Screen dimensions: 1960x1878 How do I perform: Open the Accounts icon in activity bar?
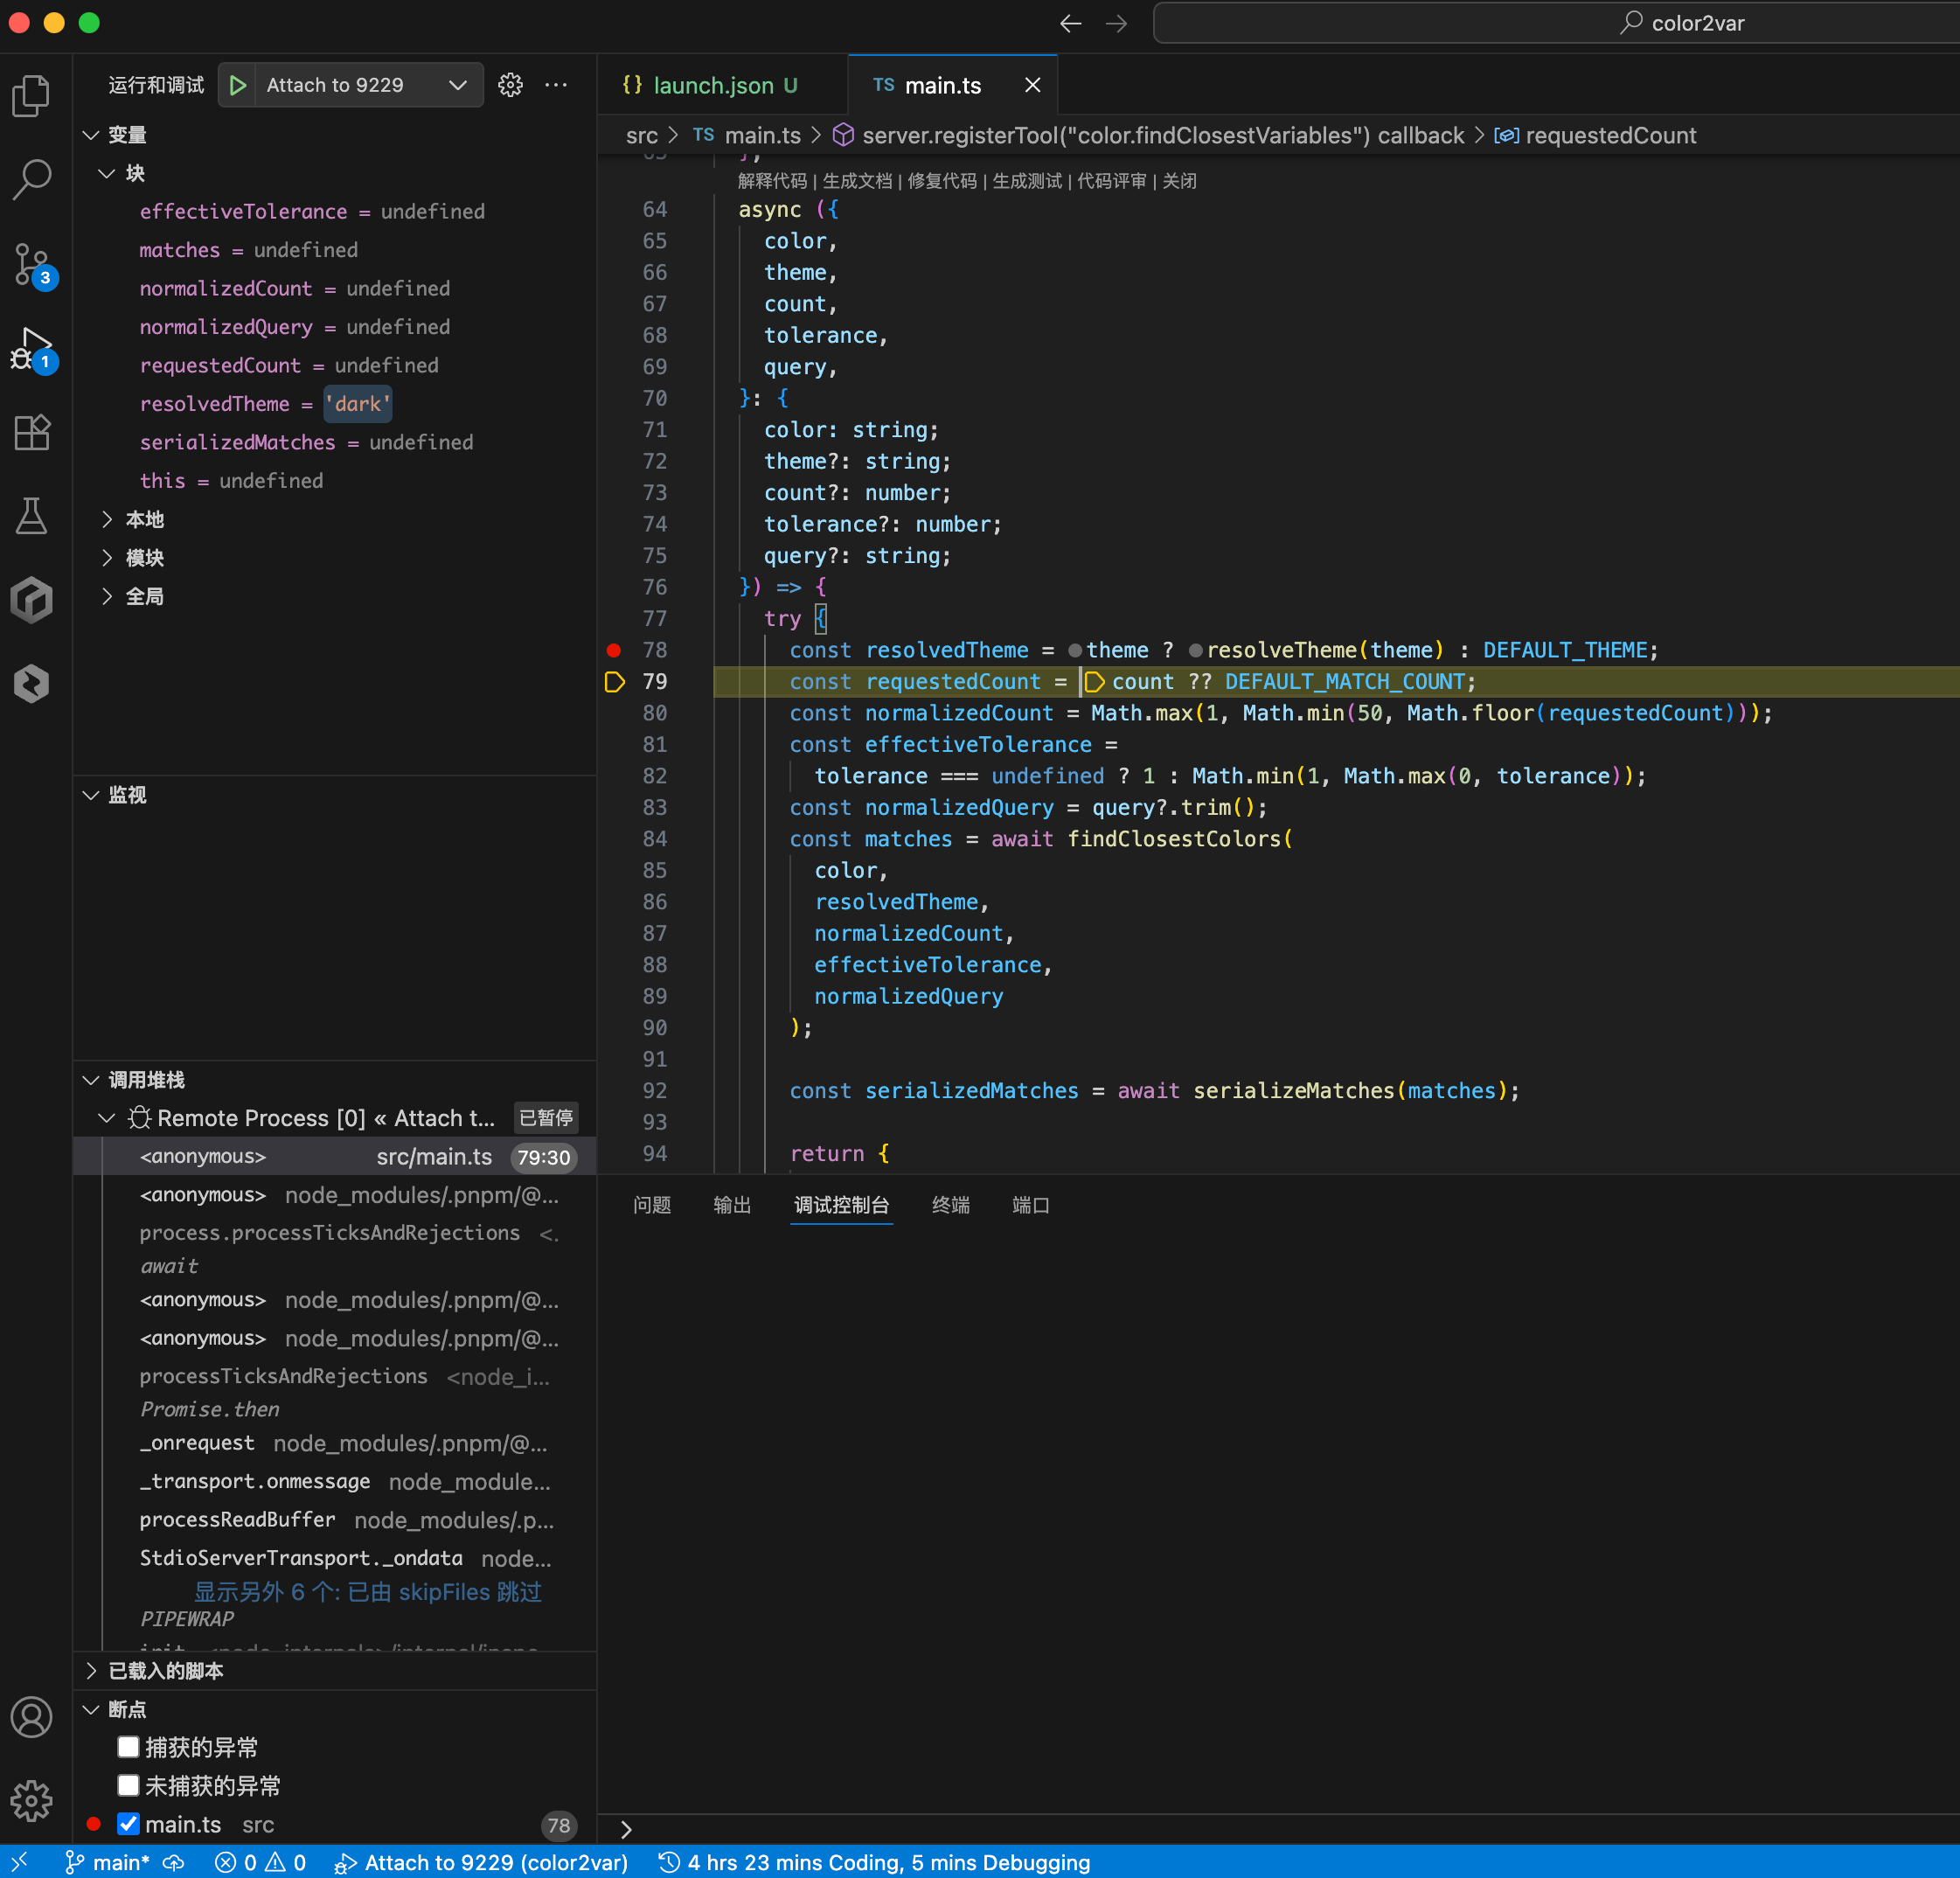(x=32, y=1717)
